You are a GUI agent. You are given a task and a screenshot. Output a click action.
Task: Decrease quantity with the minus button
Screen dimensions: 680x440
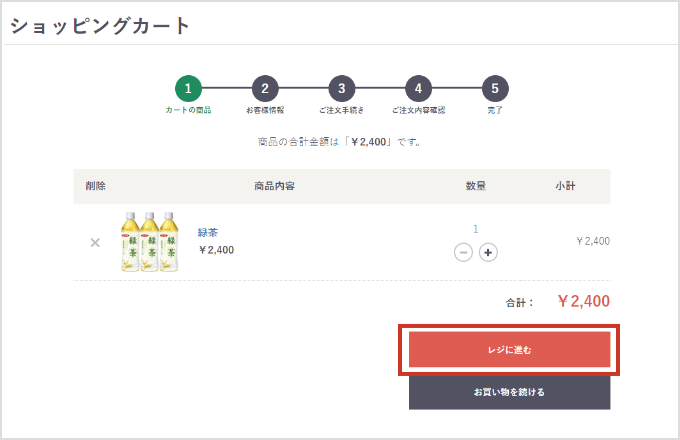tap(463, 252)
